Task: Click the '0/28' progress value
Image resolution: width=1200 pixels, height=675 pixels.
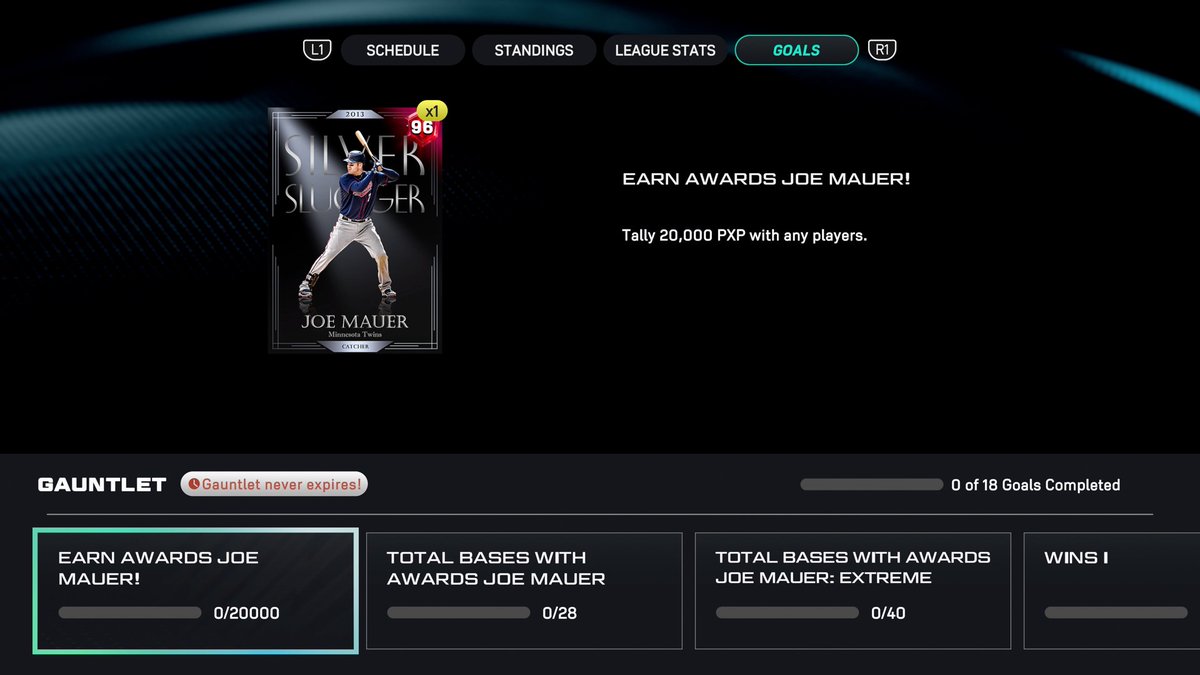Action: [x=559, y=613]
